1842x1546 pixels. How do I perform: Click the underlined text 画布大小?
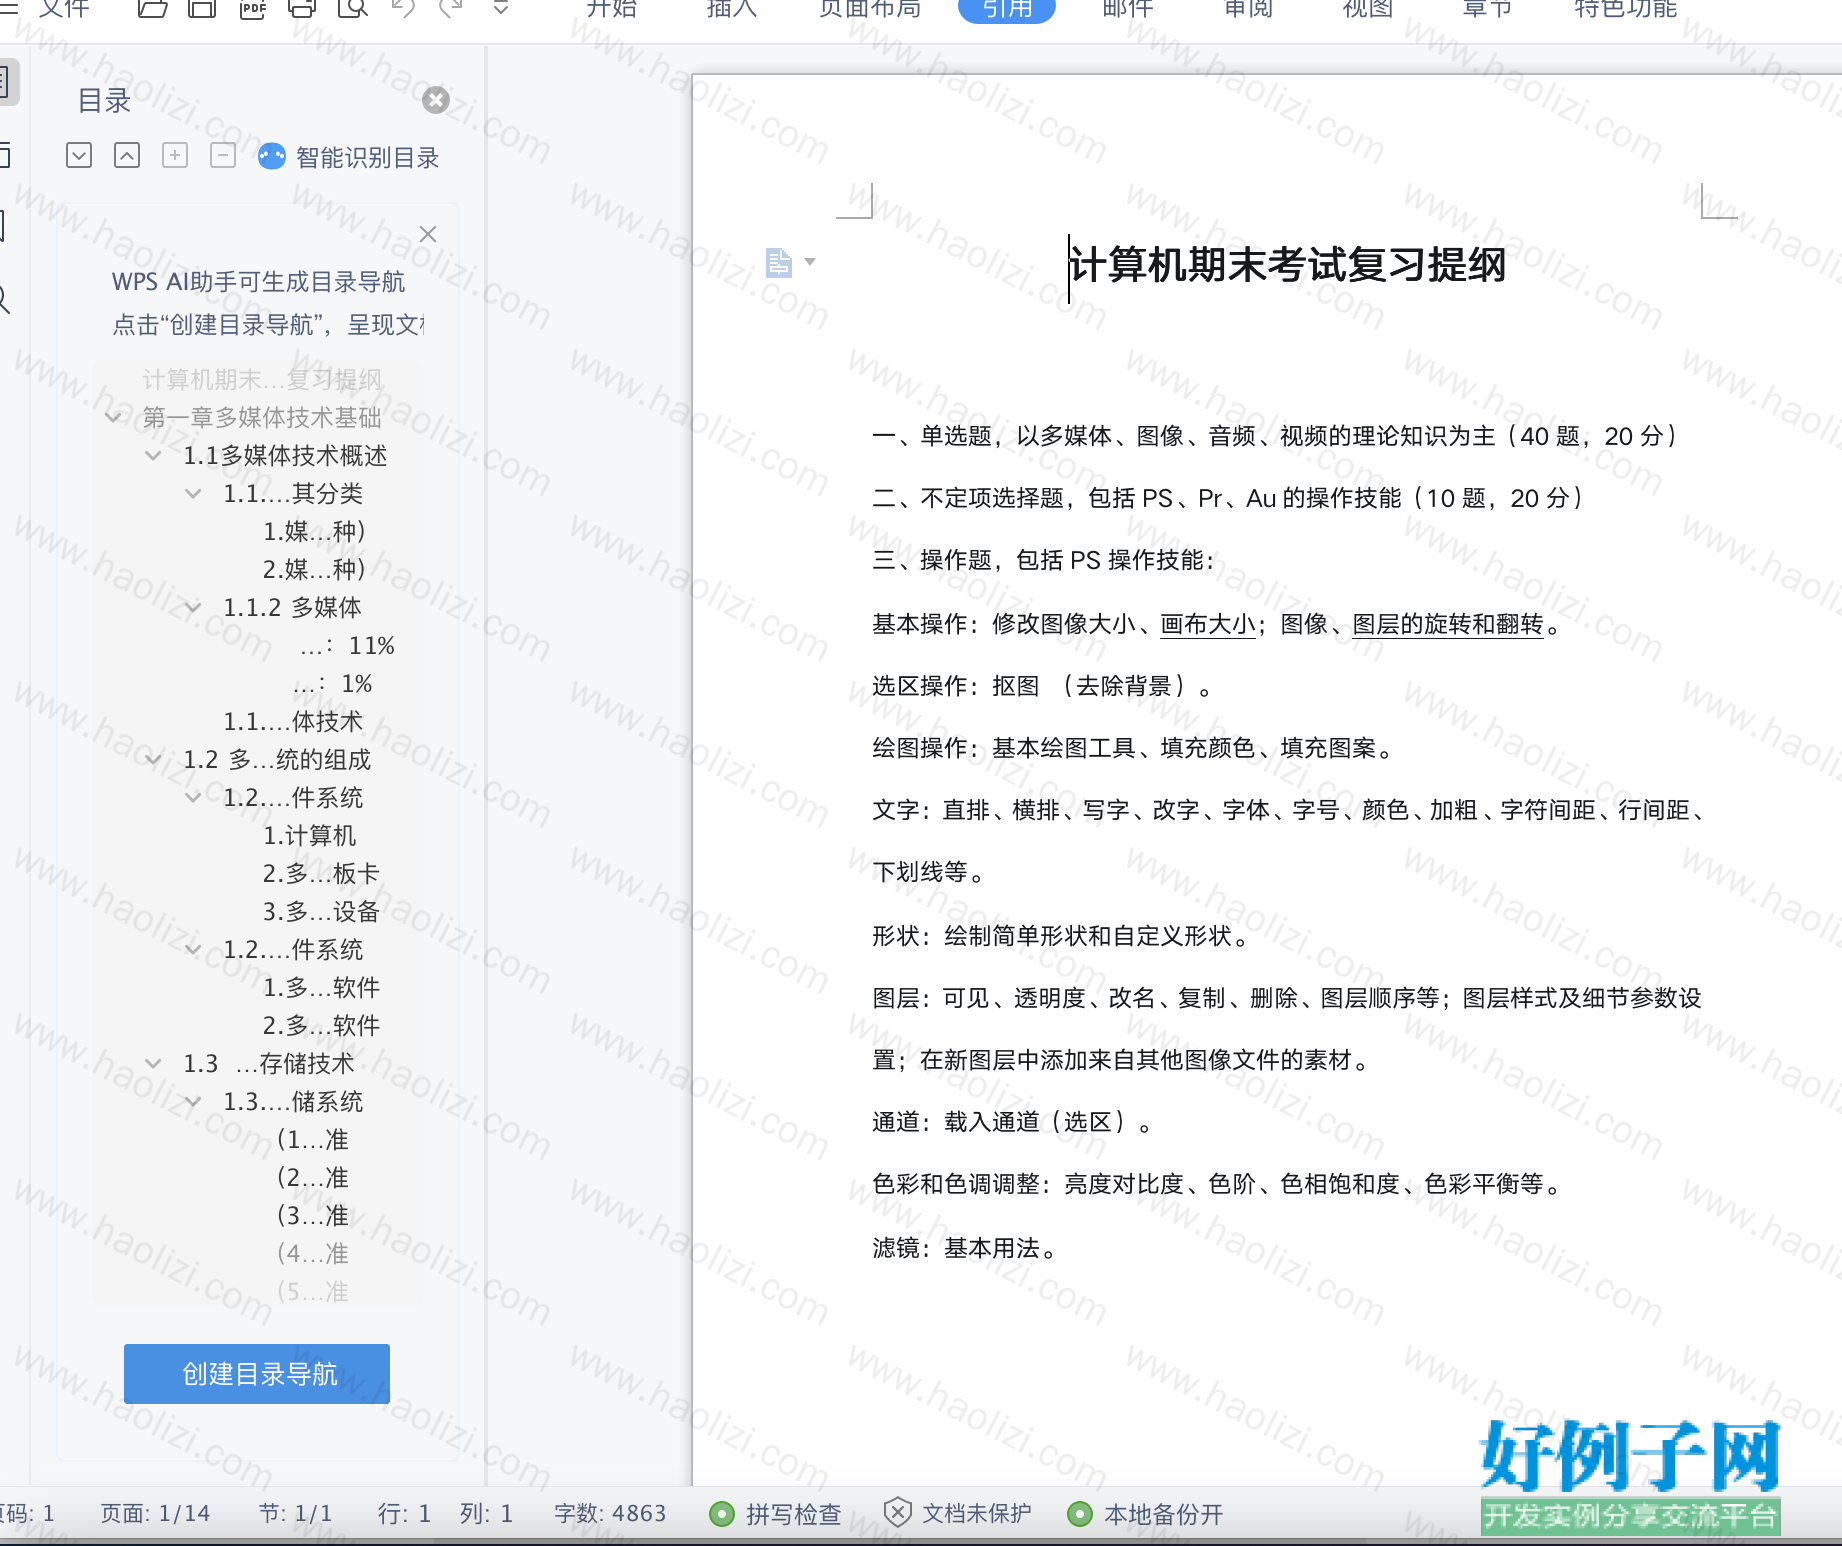(1208, 624)
